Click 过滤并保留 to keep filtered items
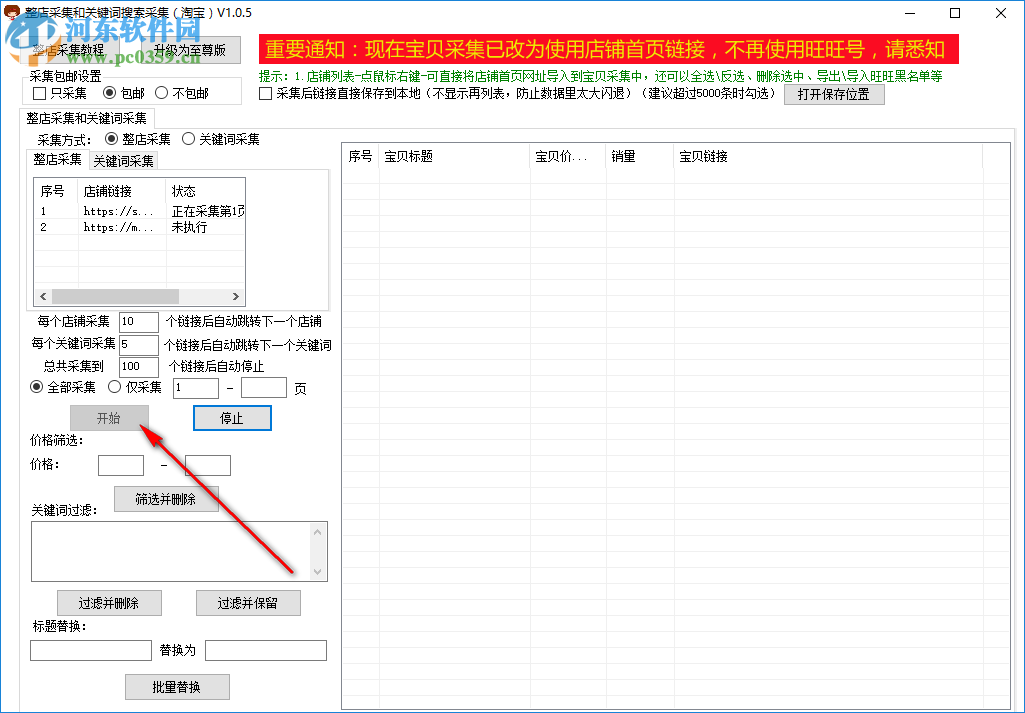 (247, 602)
